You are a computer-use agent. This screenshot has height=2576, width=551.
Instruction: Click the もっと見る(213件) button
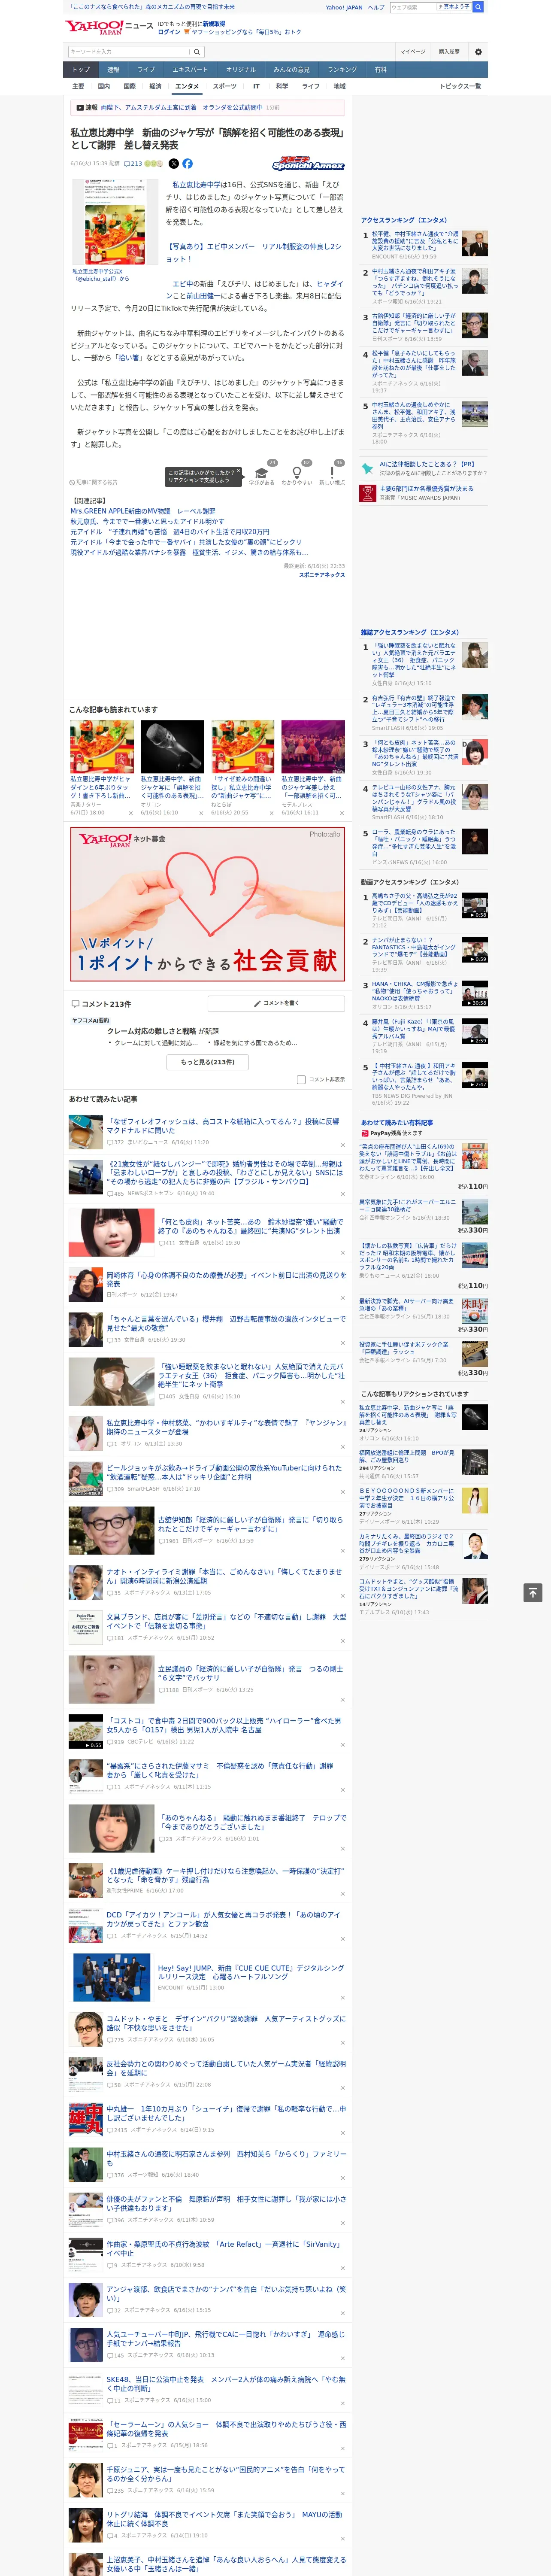coord(208,1062)
